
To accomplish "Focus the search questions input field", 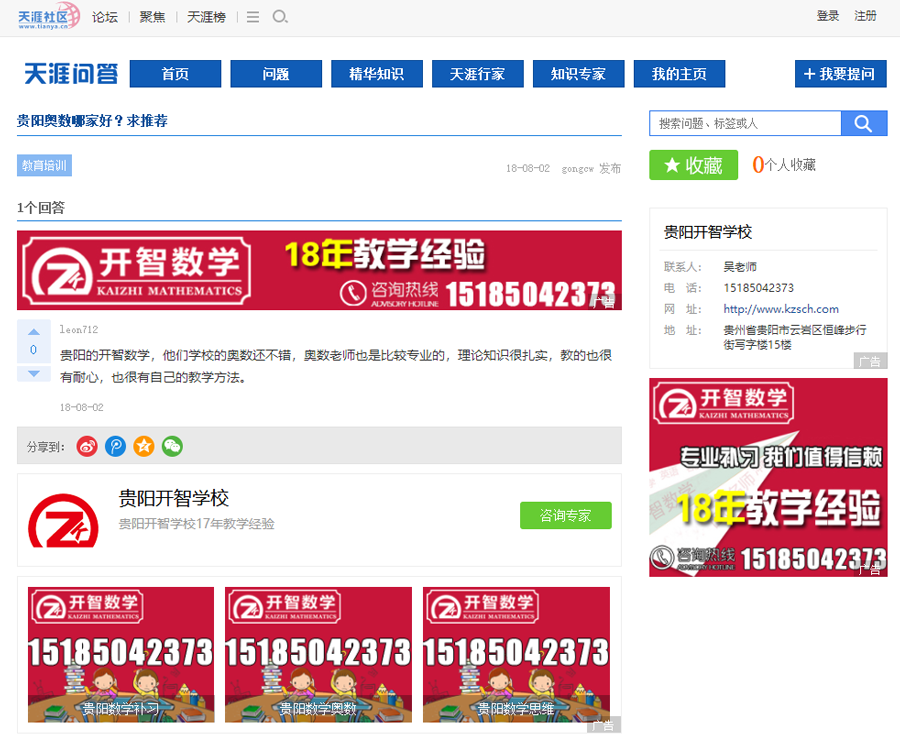I will click(x=745, y=123).
